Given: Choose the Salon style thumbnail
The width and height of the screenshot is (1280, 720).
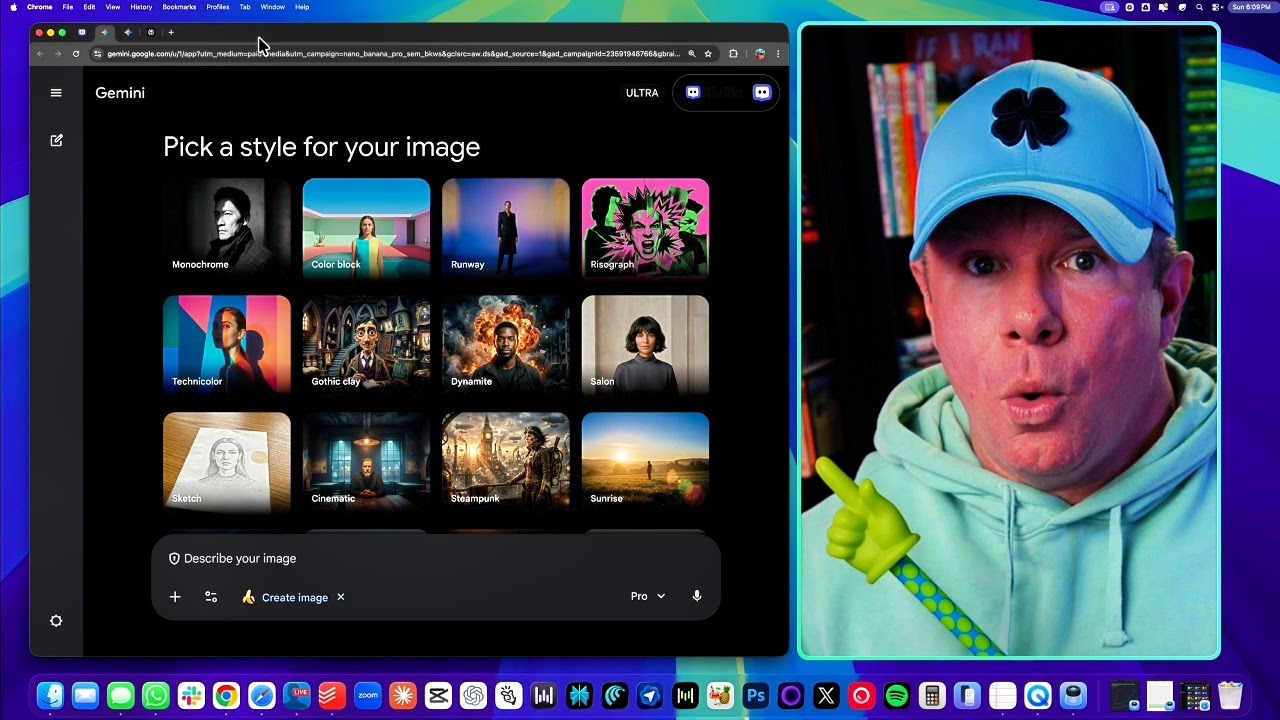Looking at the screenshot, I should click(x=645, y=344).
